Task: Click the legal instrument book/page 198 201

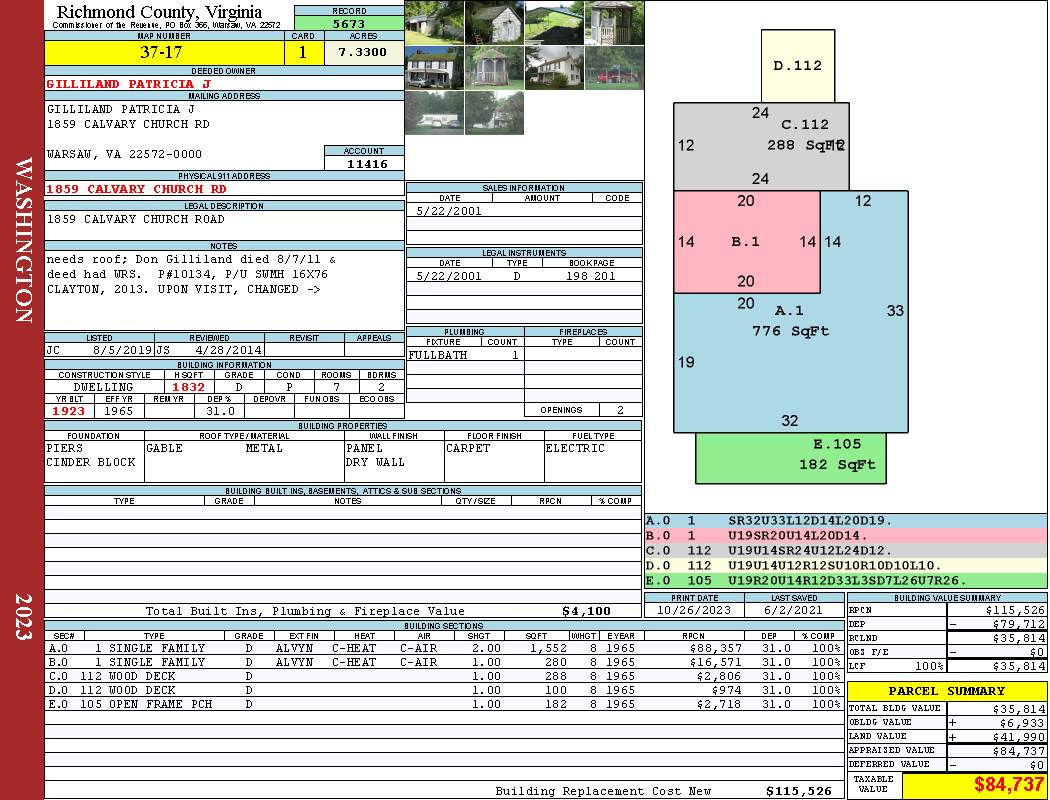Action: [x=591, y=276]
